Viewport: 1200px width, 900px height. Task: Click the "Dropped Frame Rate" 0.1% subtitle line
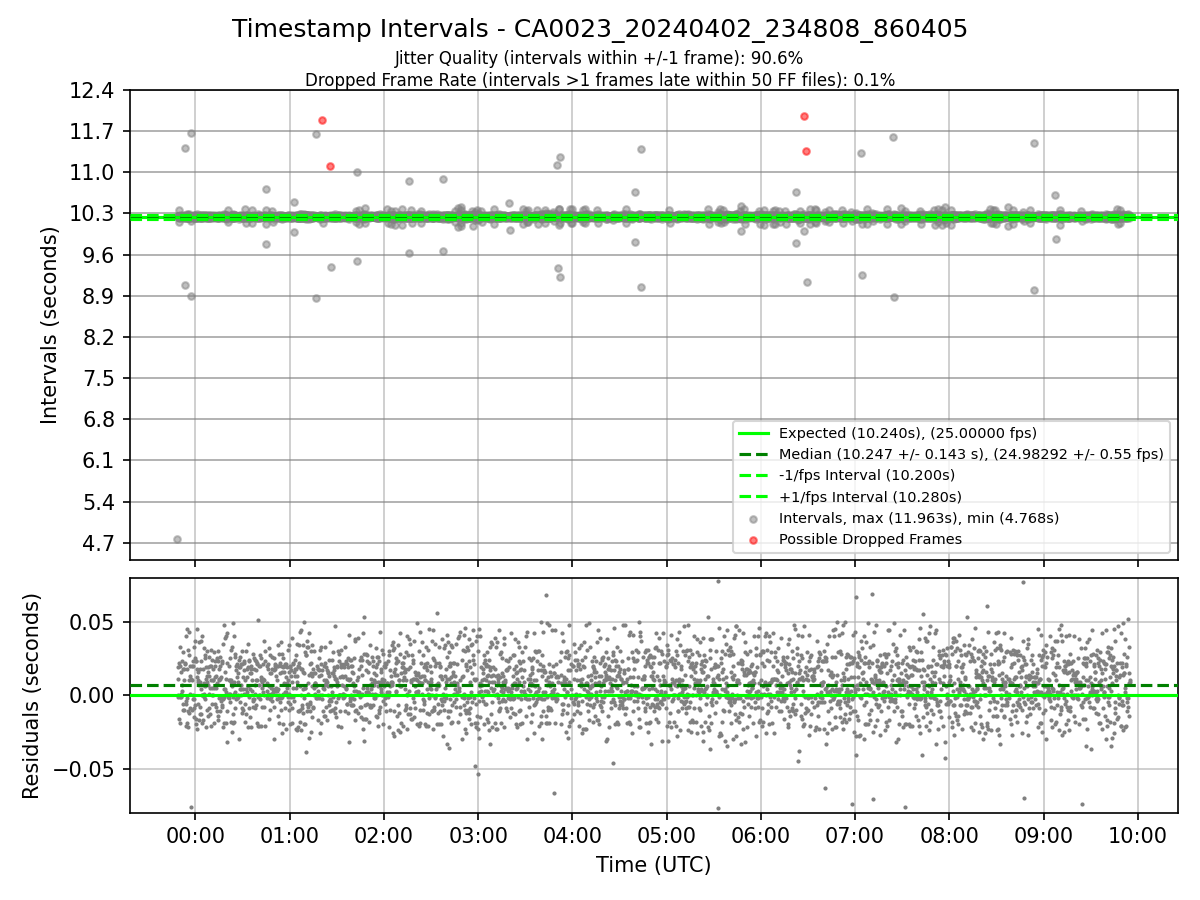click(600, 80)
